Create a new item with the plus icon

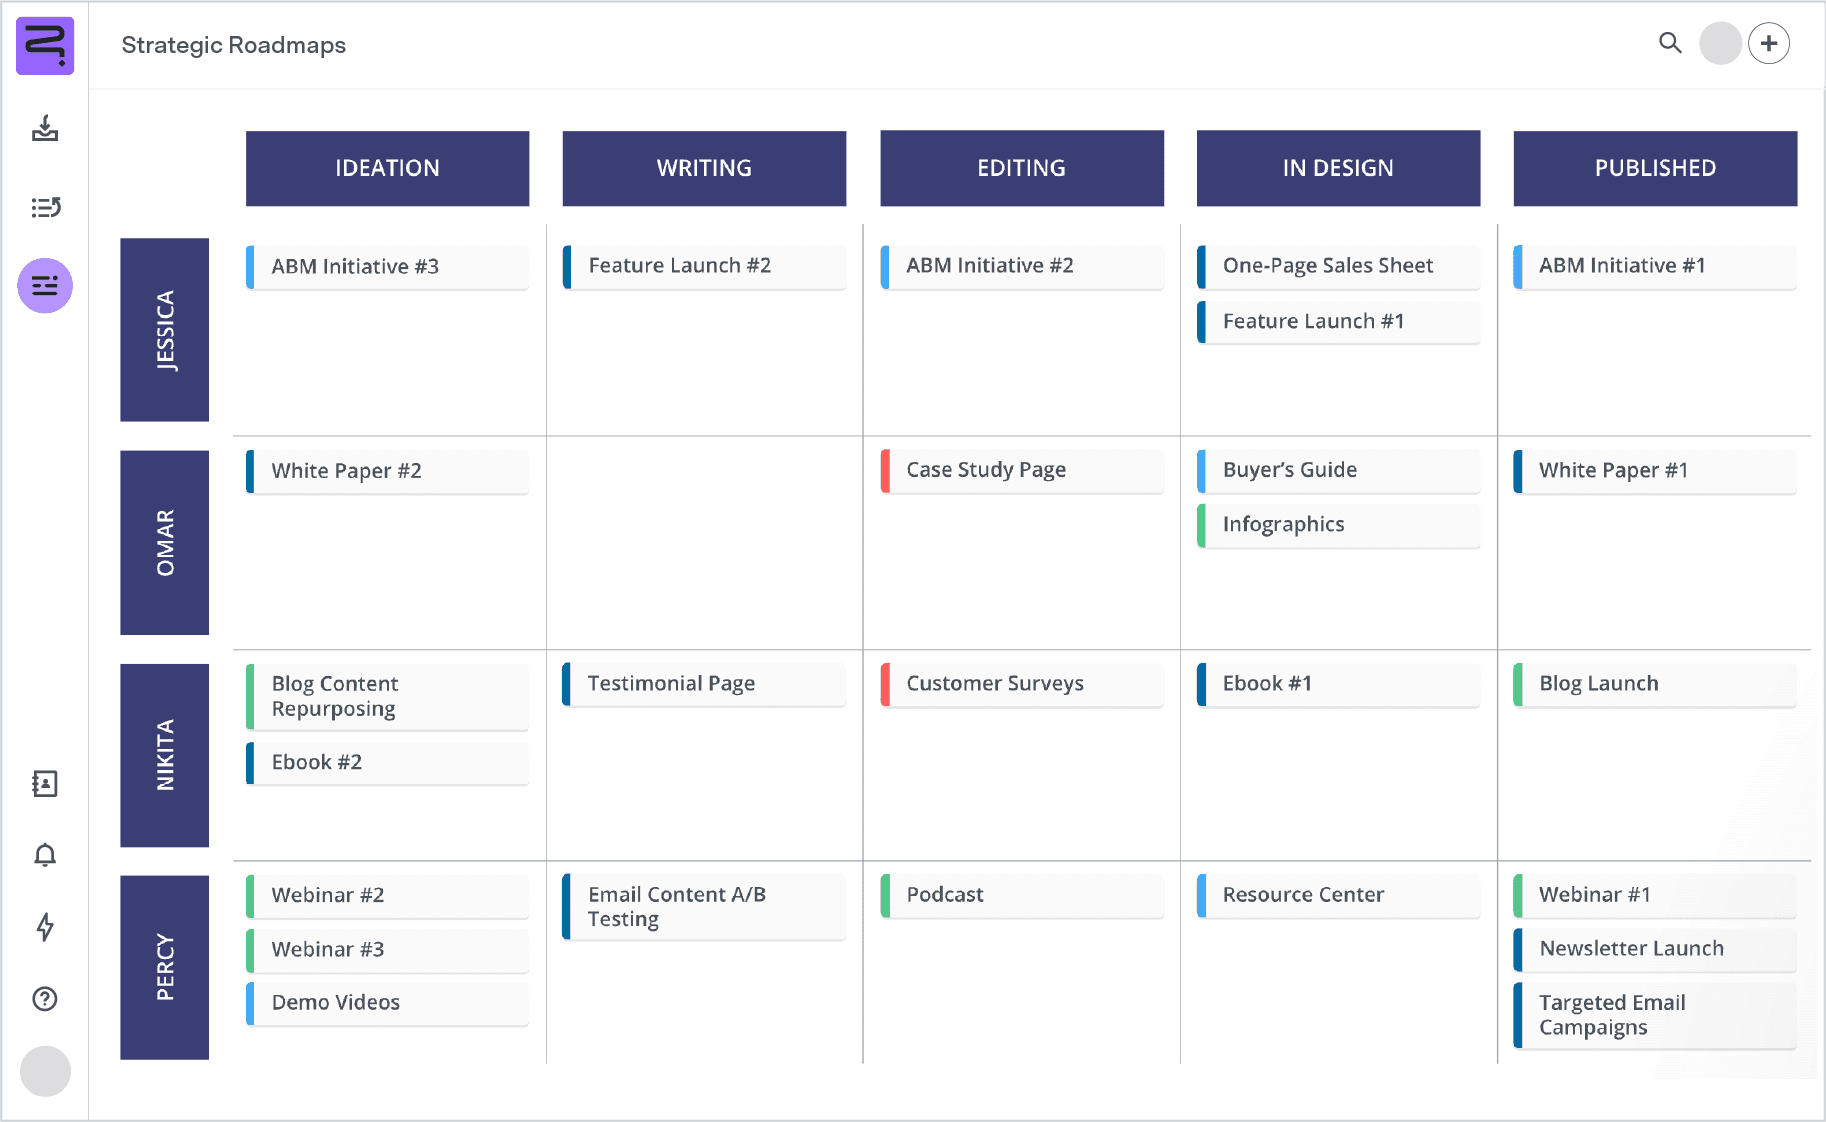[1769, 43]
